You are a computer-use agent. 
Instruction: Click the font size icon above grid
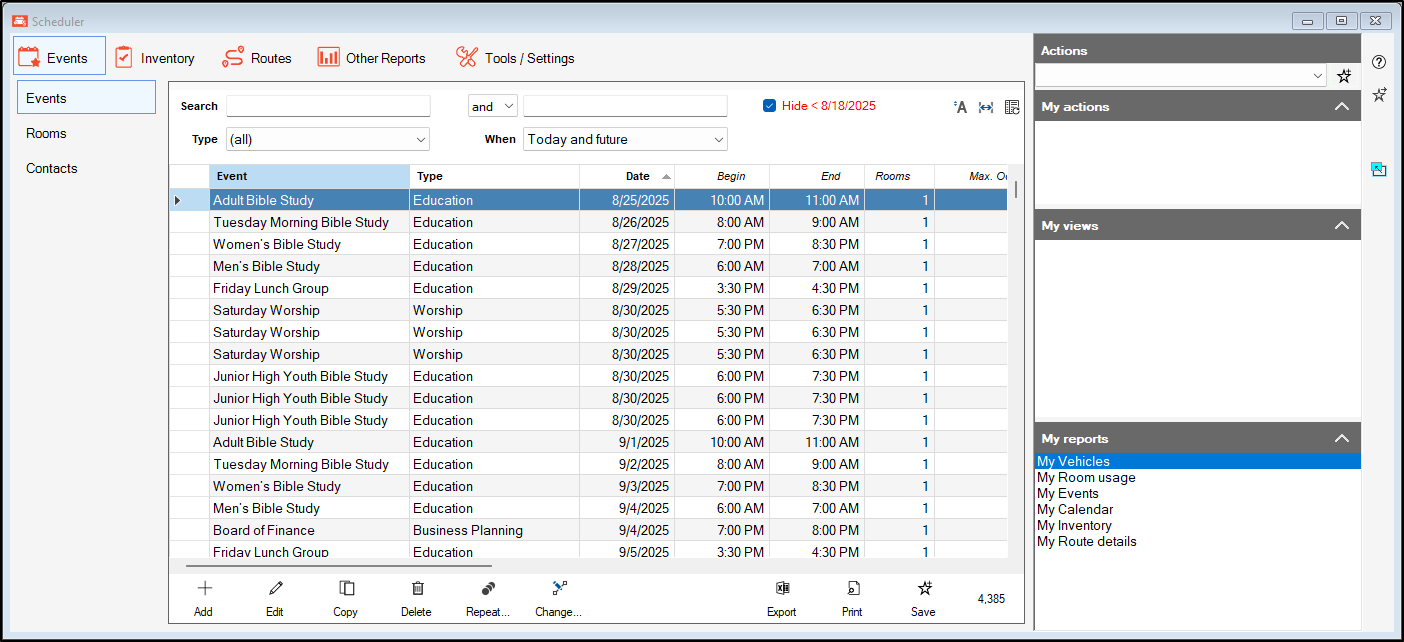[x=960, y=107]
